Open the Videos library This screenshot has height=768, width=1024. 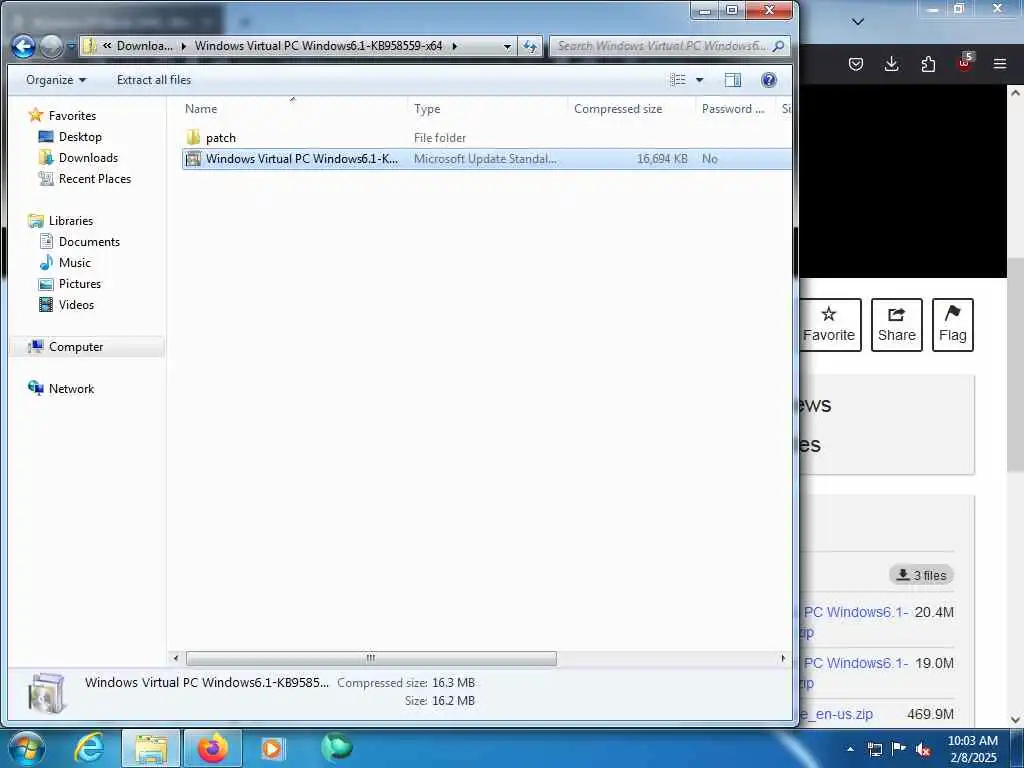click(x=67, y=304)
